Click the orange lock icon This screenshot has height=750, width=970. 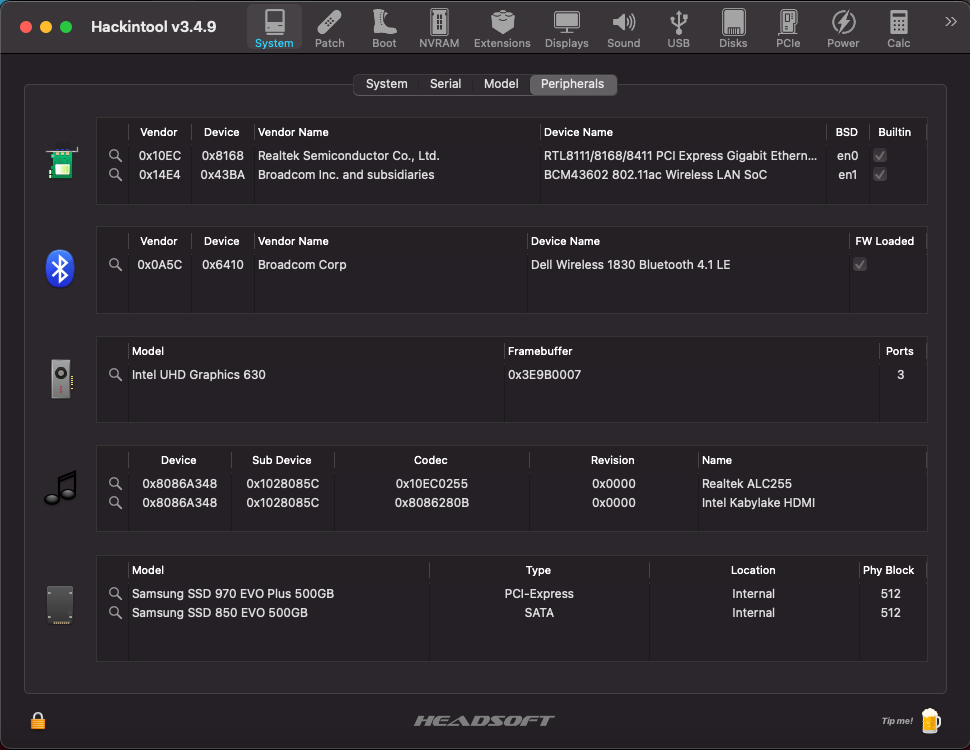pyautogui.click(x=38, y=720)
